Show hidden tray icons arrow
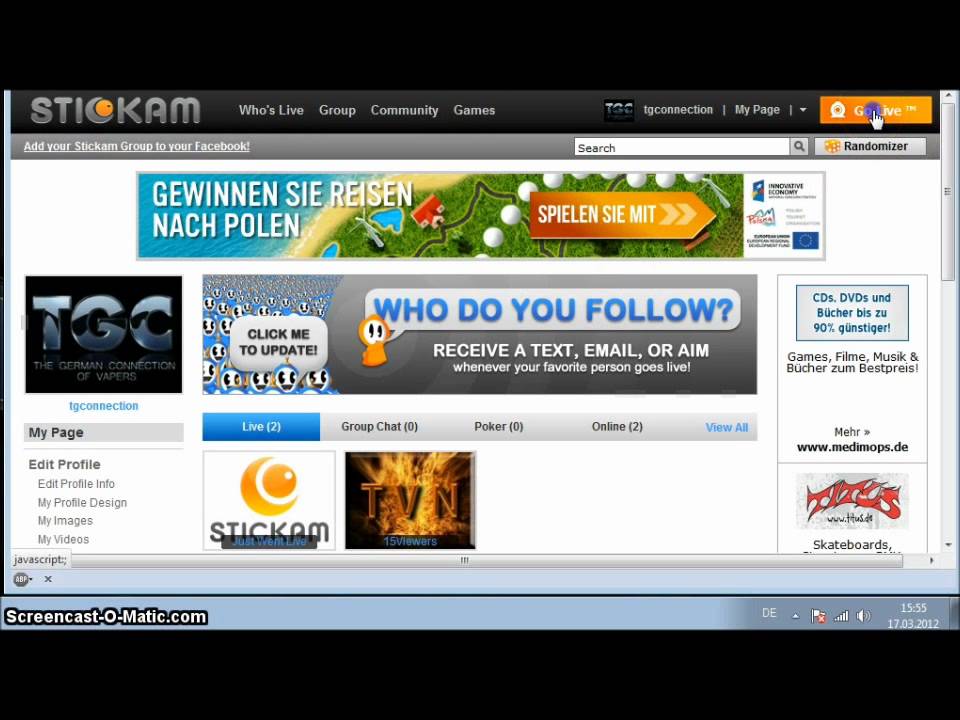960x720 pixels. [795, 616]
